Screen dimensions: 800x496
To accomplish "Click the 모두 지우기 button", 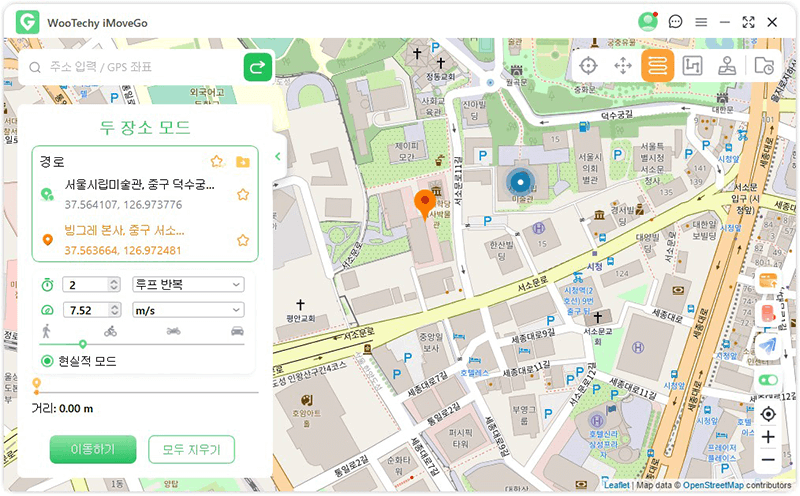I will (x=191, y=449).
